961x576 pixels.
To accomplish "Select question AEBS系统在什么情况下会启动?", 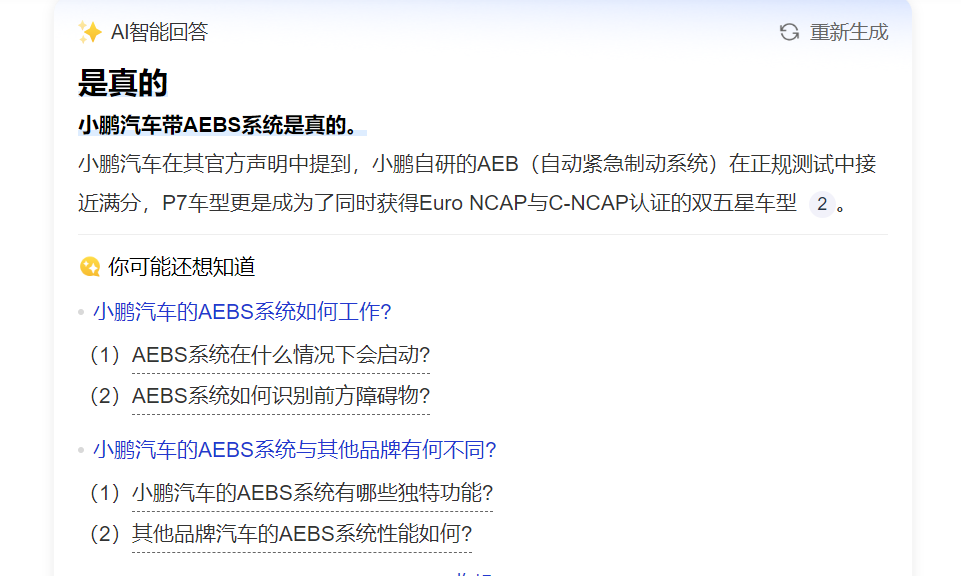I will [x=281, y=355].
